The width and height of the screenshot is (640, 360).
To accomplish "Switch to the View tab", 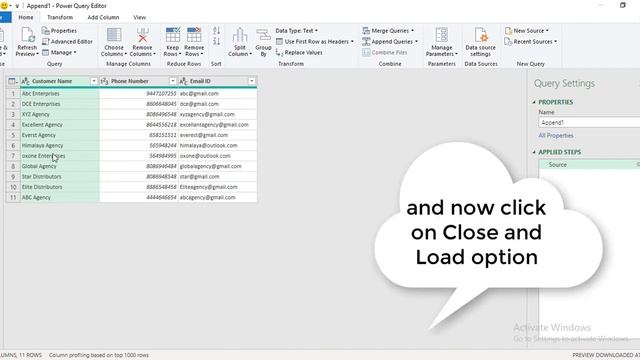I will (140, 17).
